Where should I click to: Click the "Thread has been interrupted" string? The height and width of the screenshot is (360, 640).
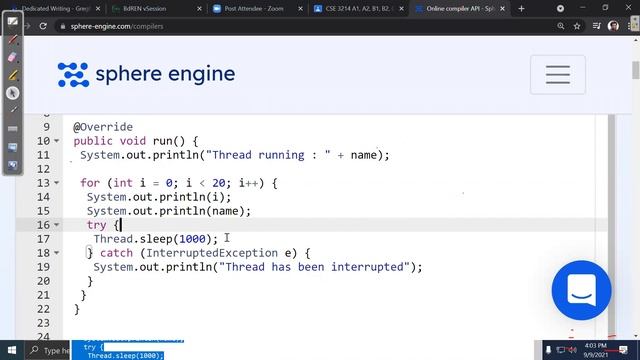[x=314, y=267]
